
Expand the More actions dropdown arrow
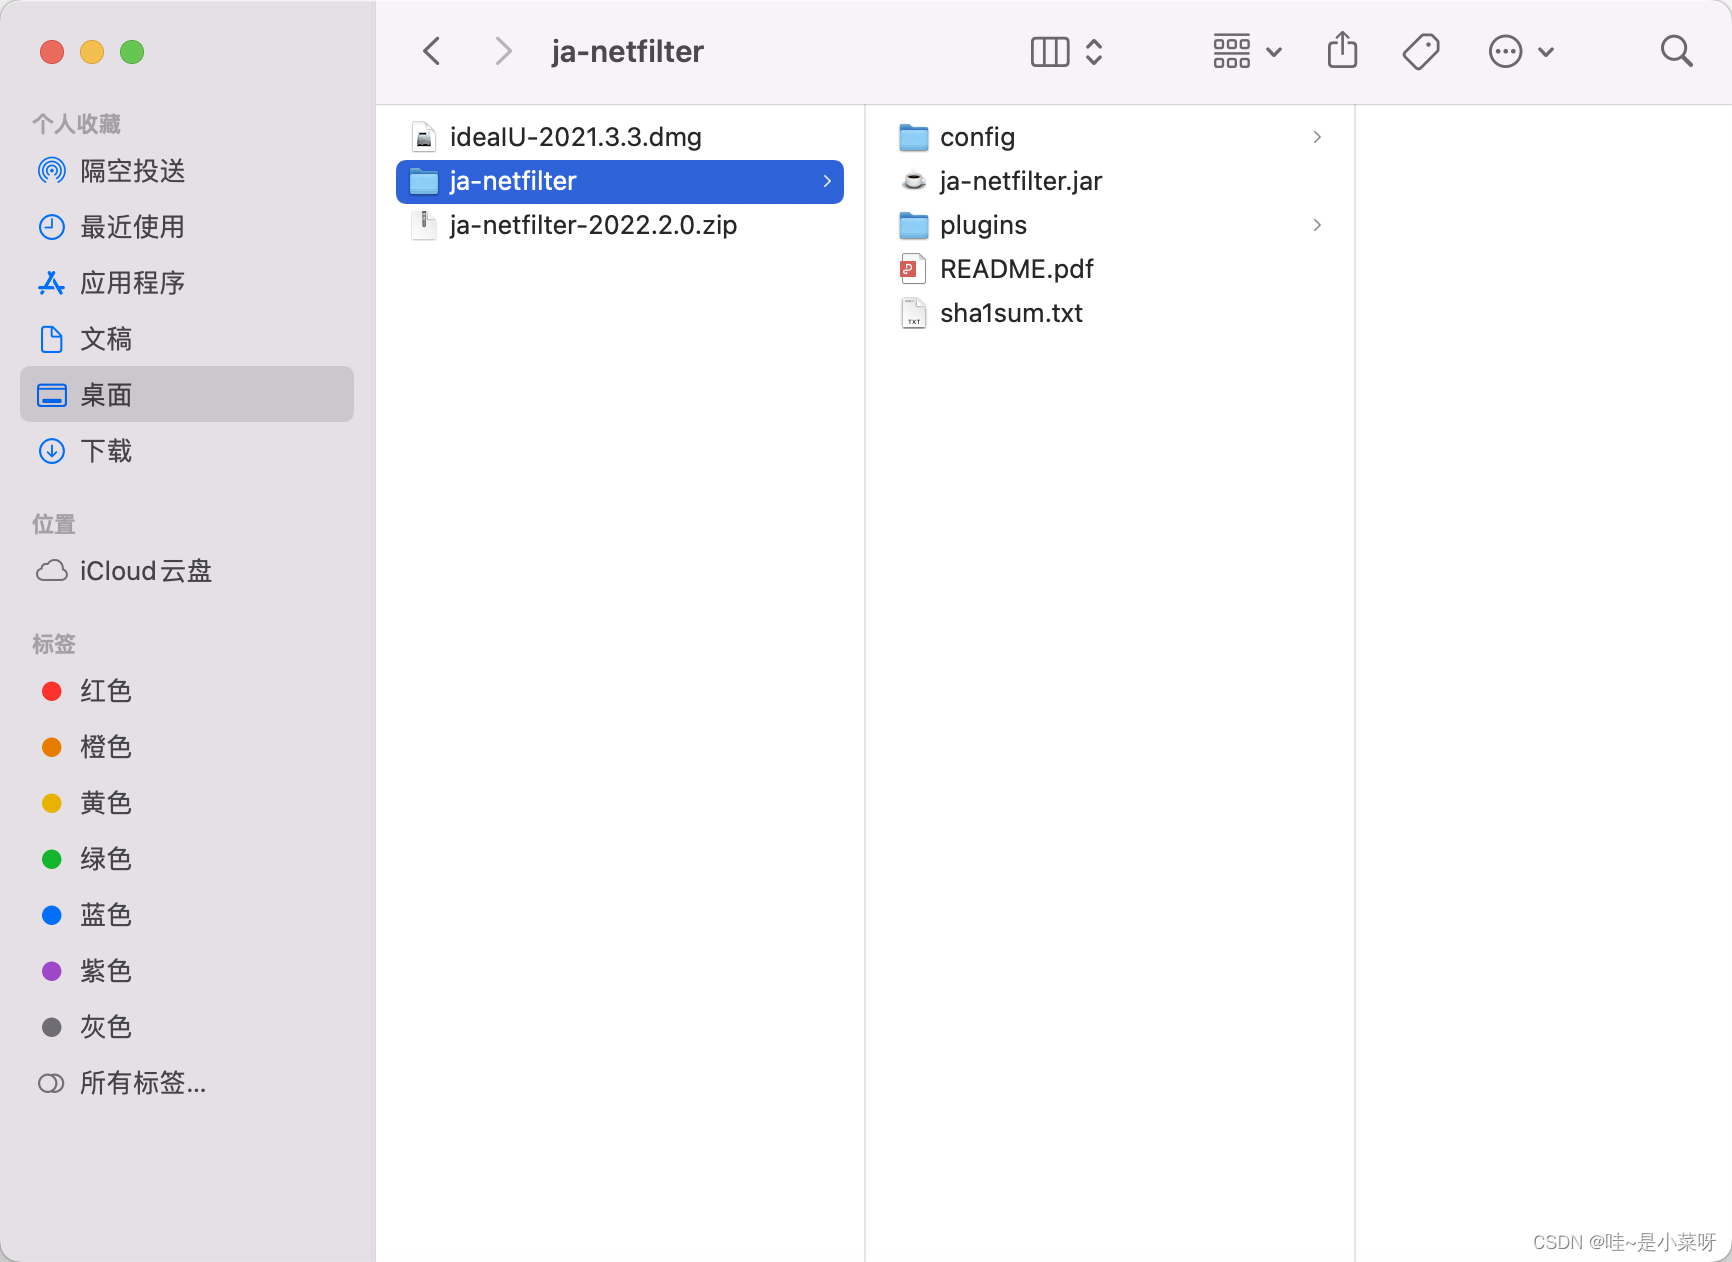(x=1546, y=52)
